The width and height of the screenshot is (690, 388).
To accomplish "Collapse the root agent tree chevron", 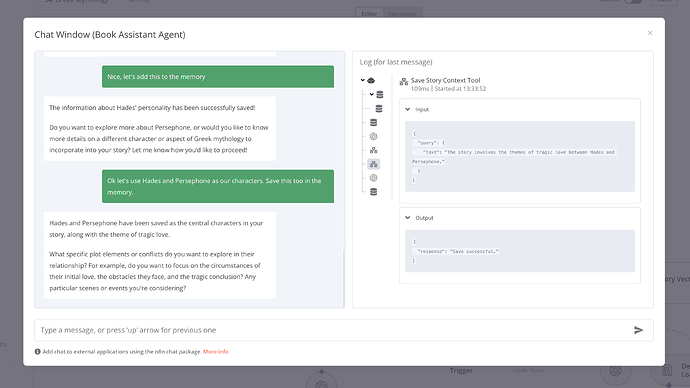I will click(x=363, y=81).
